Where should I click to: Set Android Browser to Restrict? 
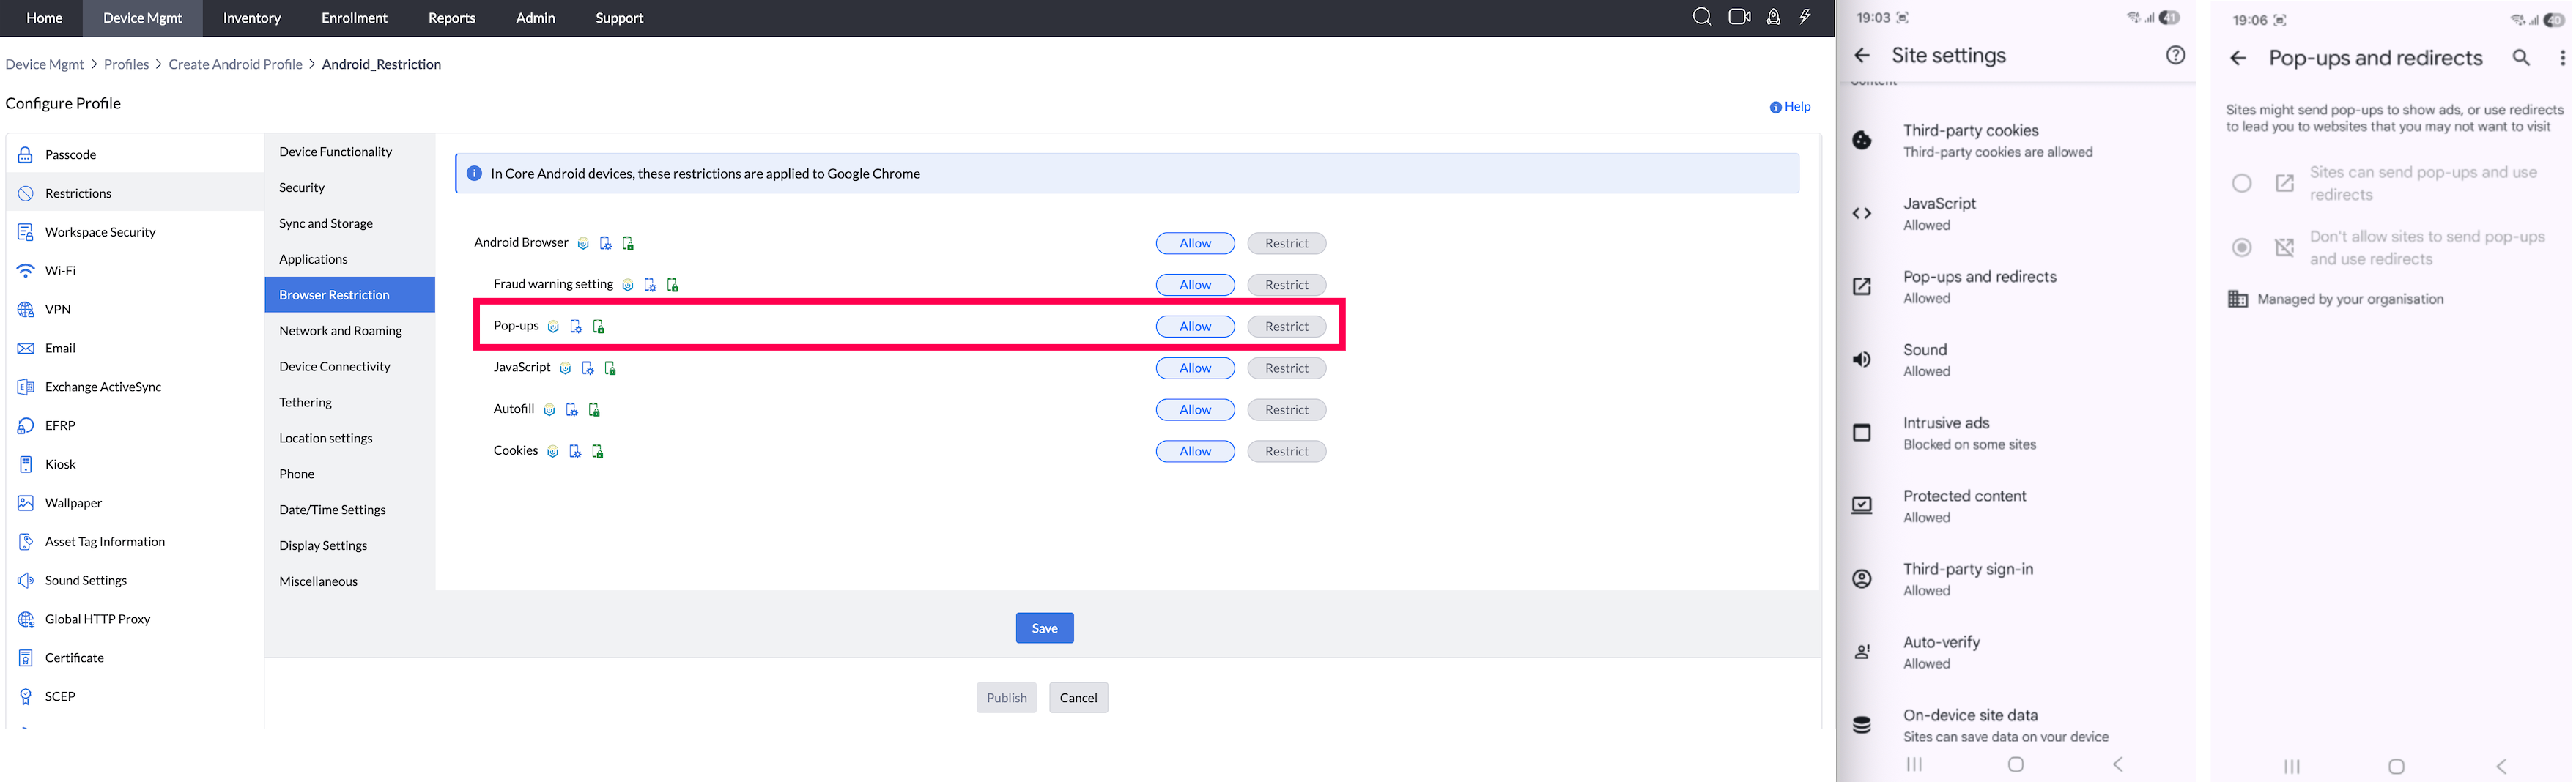tap(1286, 244)
